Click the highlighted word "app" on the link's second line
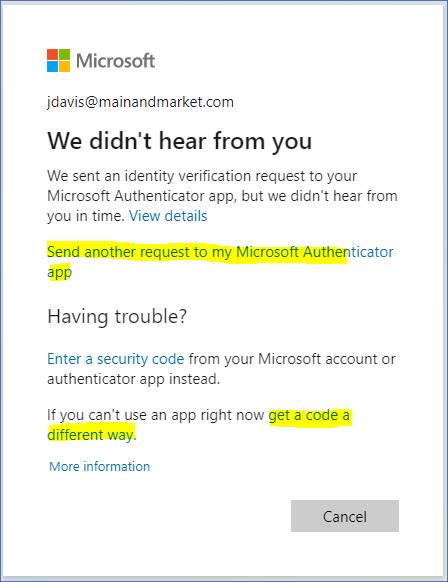Viewport: 448px width, 582px height. tap(59, 272)
